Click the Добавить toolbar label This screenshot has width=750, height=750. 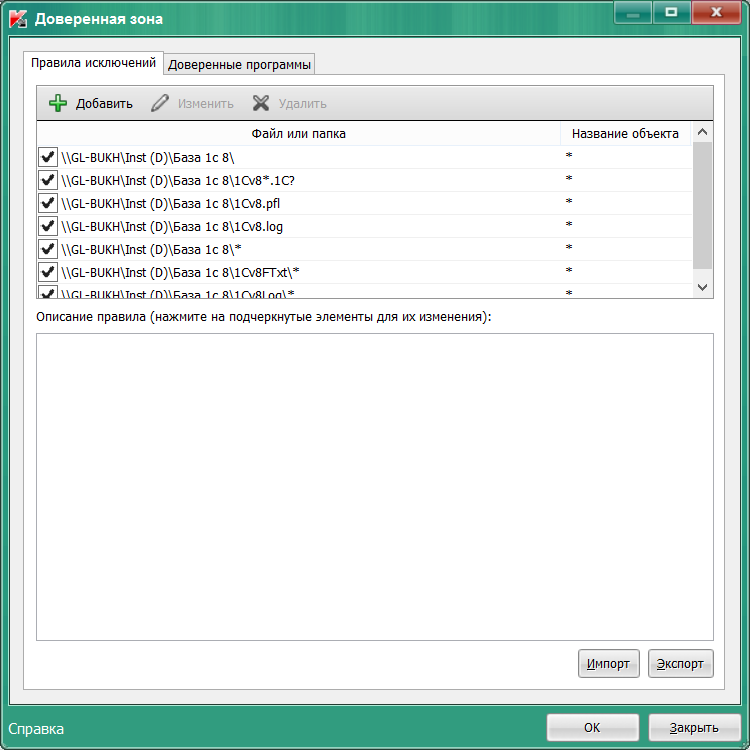[104, 104]
